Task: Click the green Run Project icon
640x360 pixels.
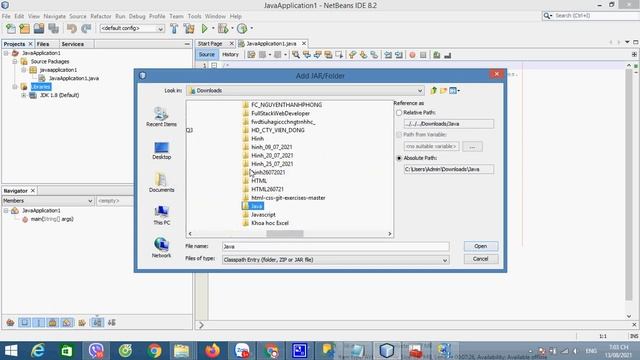Action: [204, 29]
